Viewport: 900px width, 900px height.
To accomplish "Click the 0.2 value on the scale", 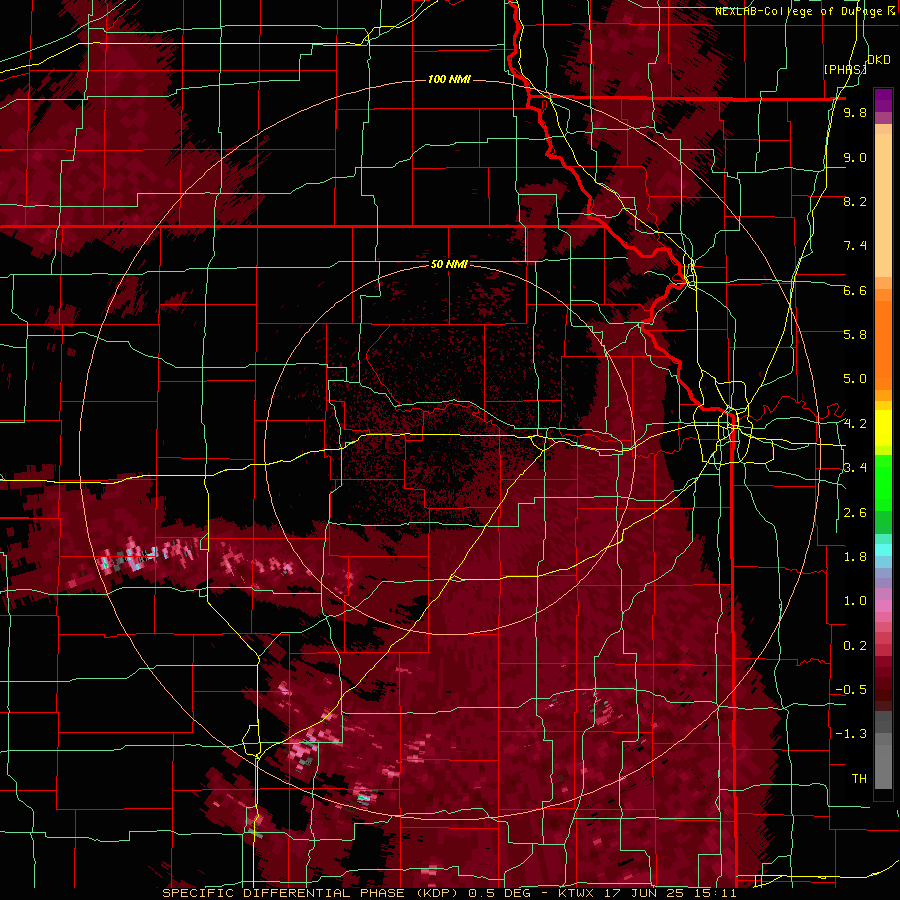I will [855, 646].
